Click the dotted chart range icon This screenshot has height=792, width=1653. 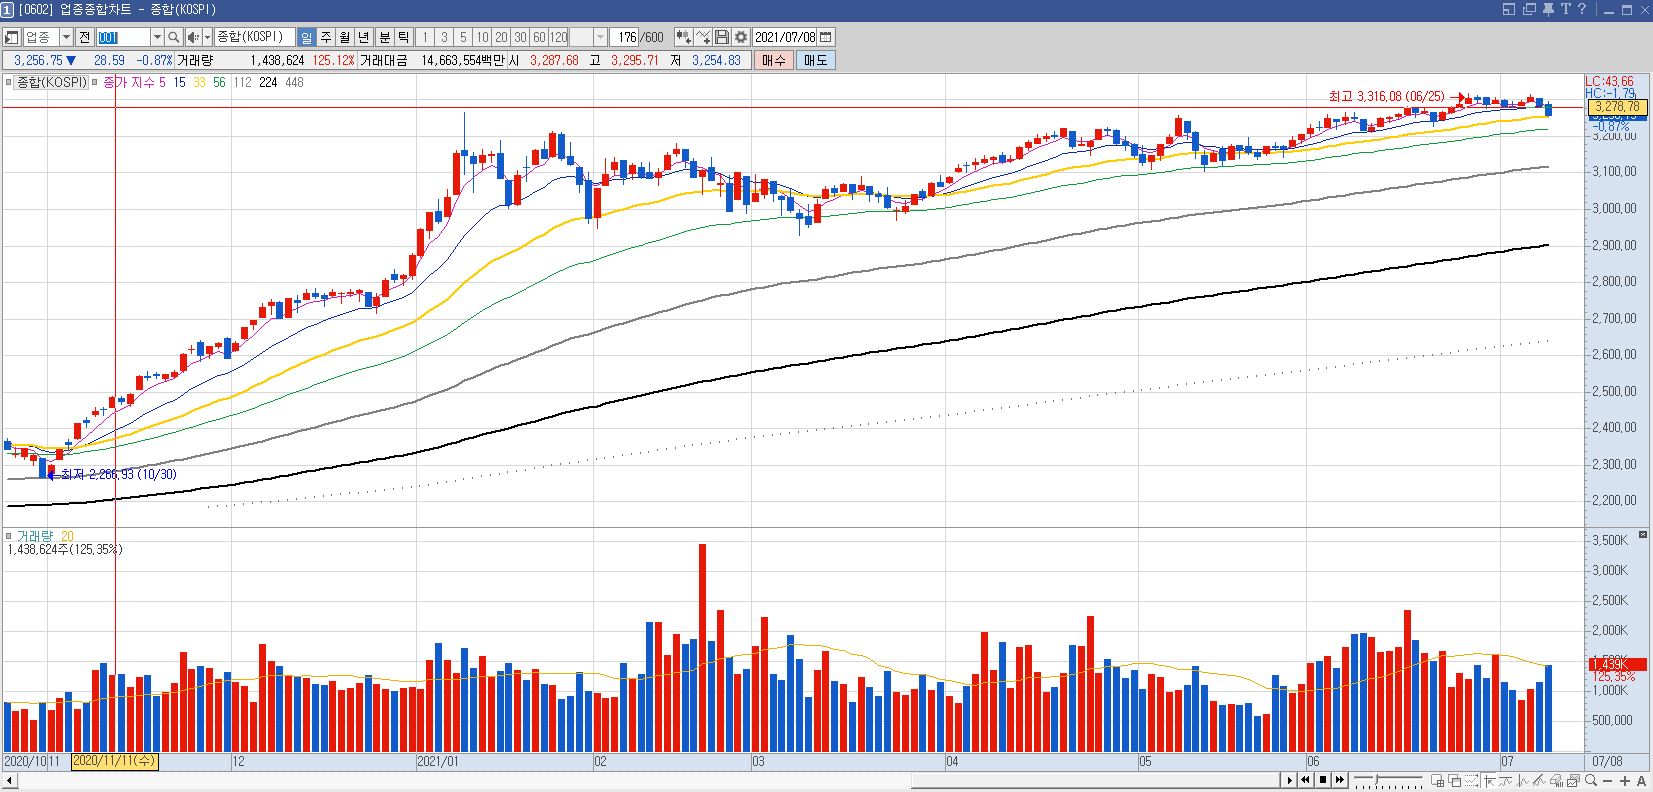tap(1471, 780)
